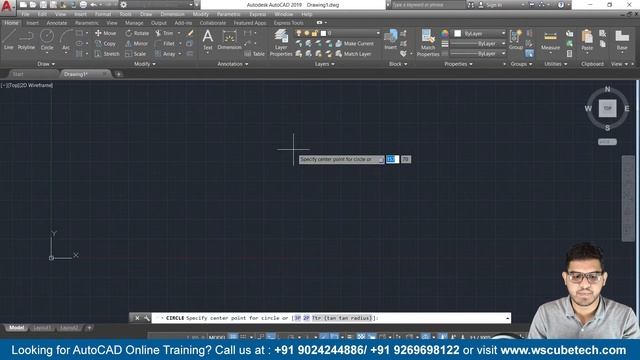Screen dimensions: 640x360
Task: Click the search keyword input field
Action: (429, 5)
